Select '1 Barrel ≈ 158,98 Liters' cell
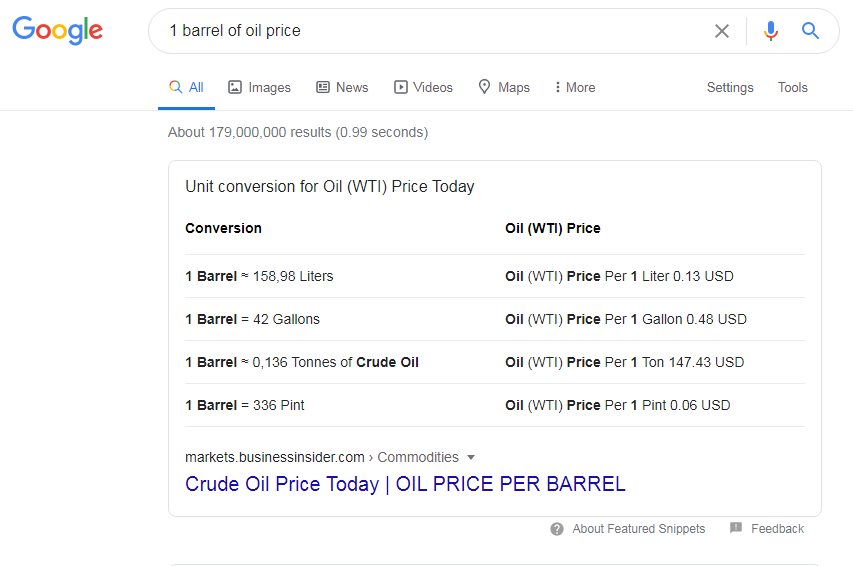This screenshot has width=853, height=566. (259, 276)
